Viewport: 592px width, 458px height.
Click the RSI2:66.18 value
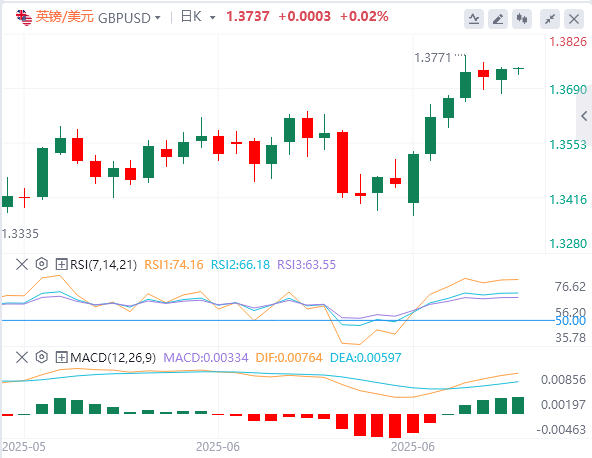point(240,264)
